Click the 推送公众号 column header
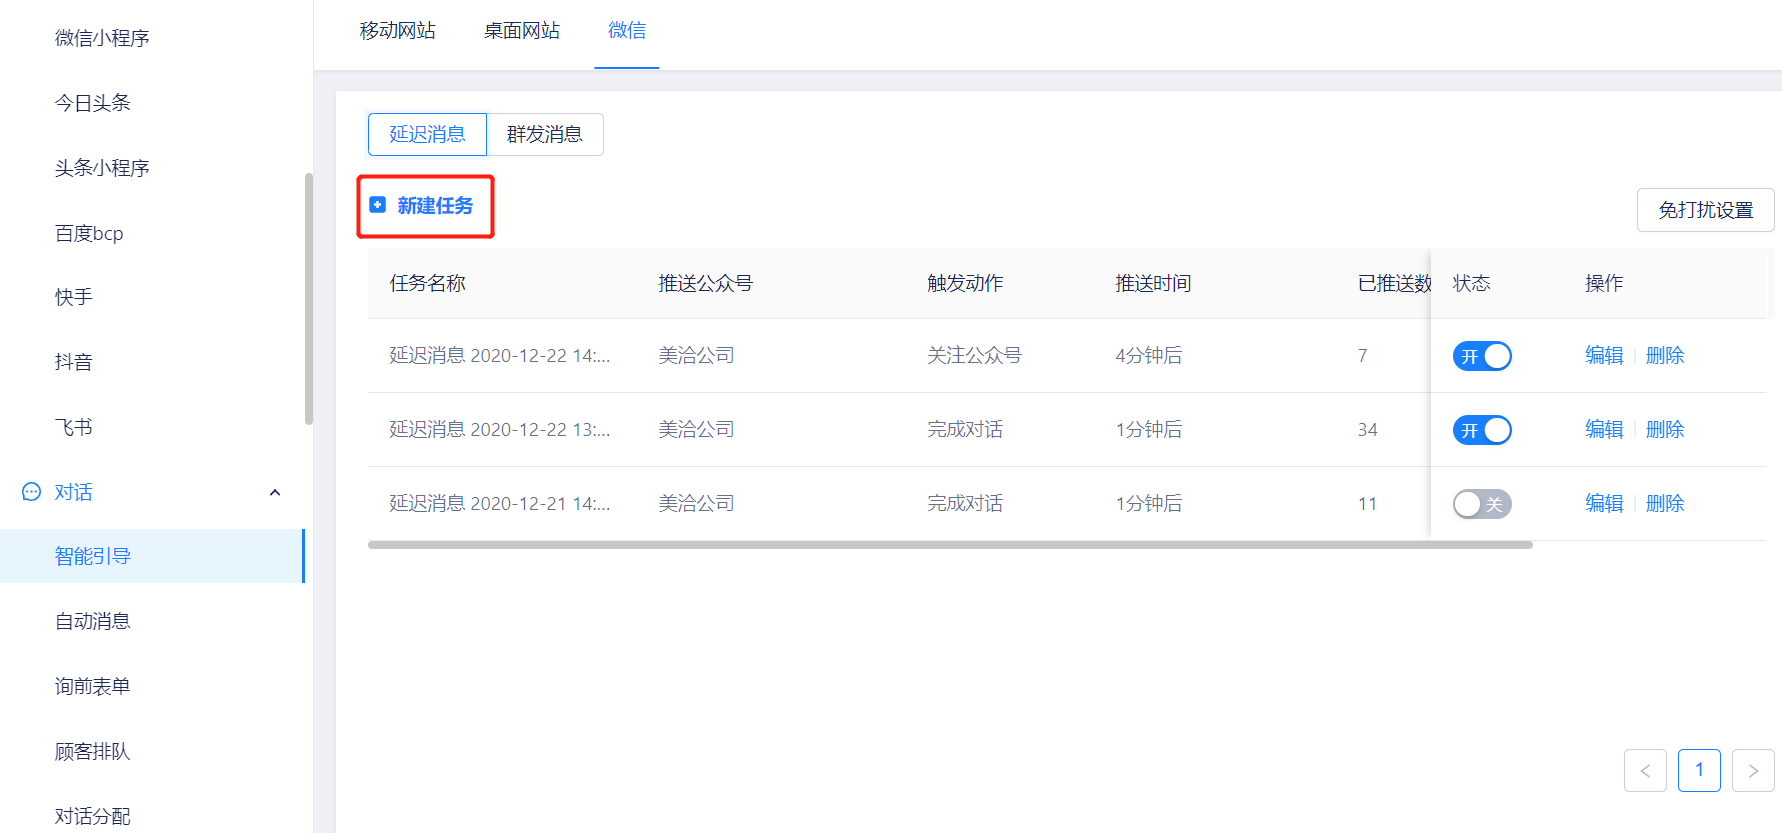This screenshot has width=1782, height=833. [705, 283]
